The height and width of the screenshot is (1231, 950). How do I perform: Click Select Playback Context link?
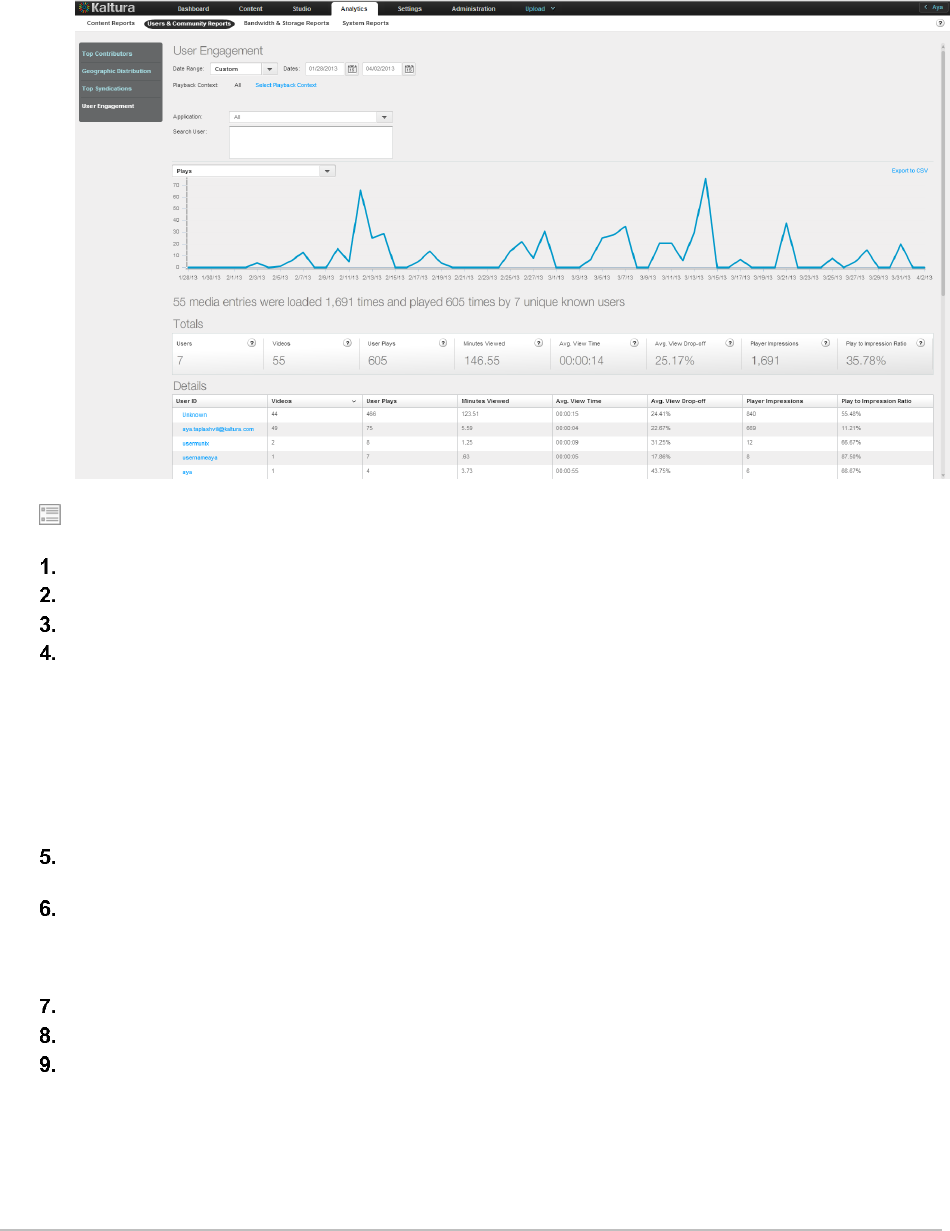(286, 85)
